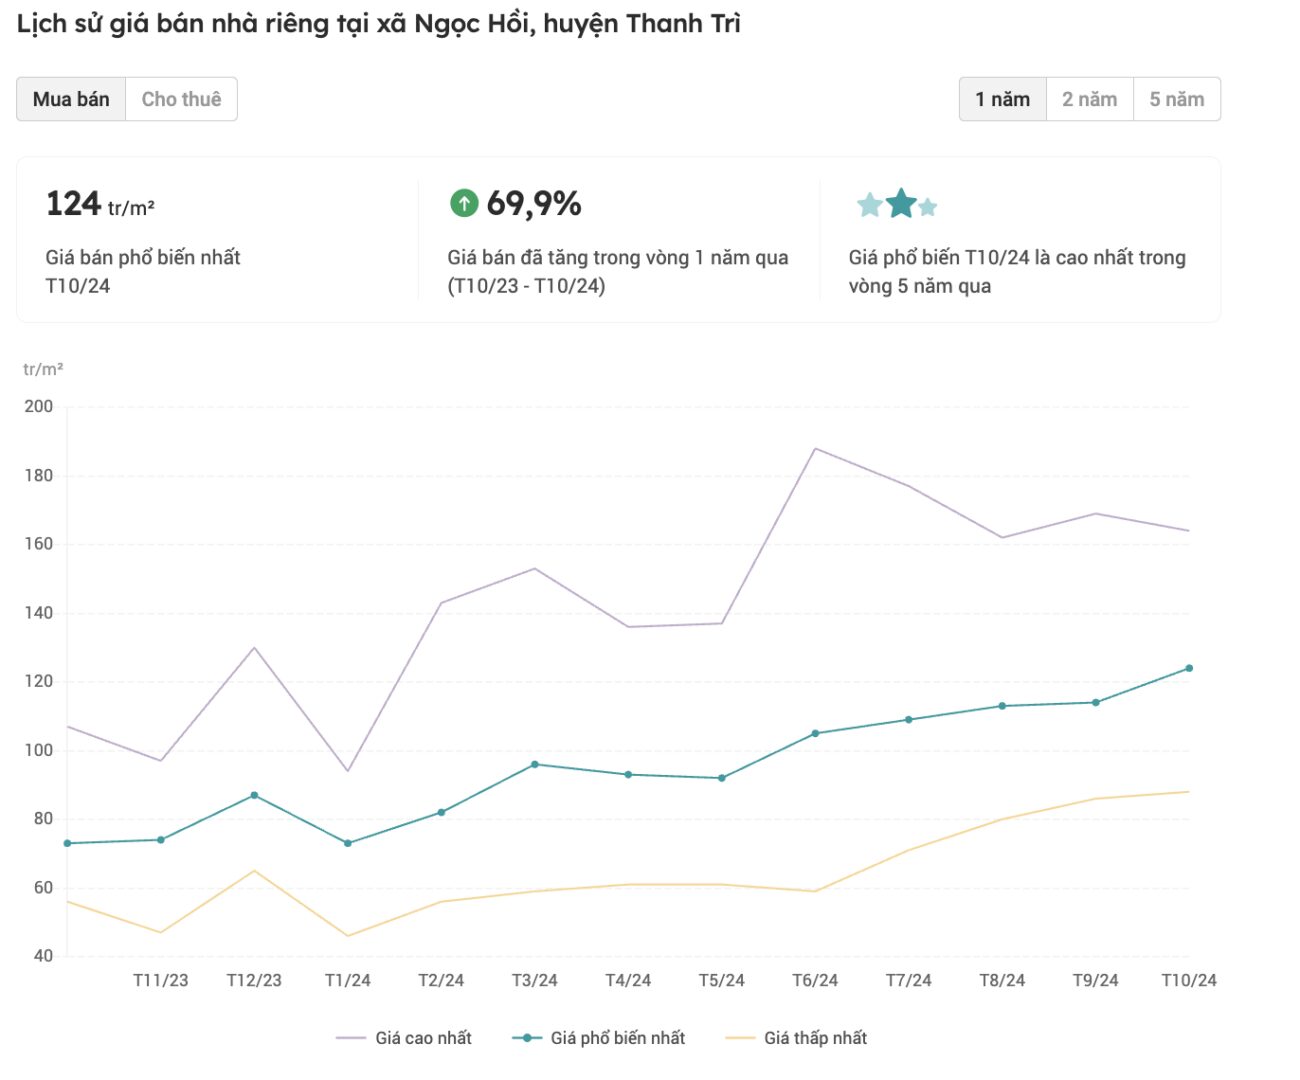The height and width of the screenshot is (1080, 1300).
Task: Click the green up-arrow increase icon
Action: pos(464,203)
